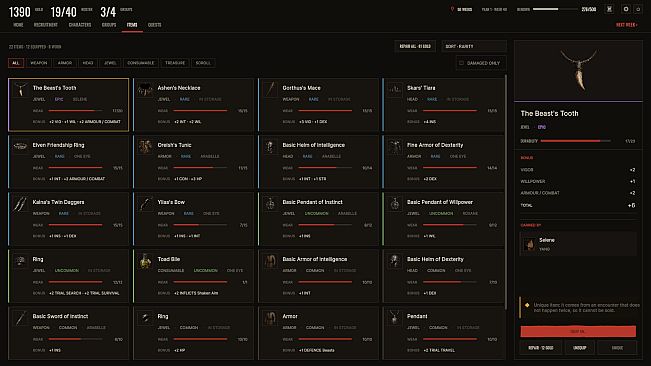
Task: Click Gorthus's Mace weapon icon
Action: coord(270,89)
